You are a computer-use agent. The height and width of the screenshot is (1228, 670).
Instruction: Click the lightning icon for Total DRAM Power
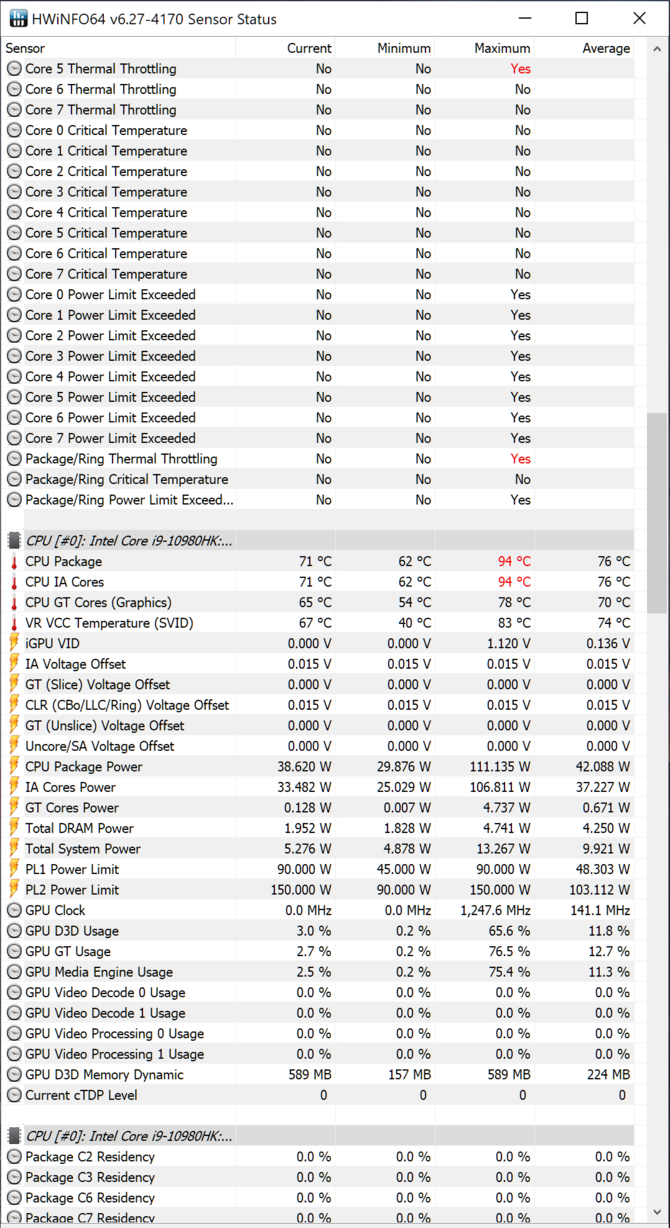pyautogui.click(x=14, y=828)
